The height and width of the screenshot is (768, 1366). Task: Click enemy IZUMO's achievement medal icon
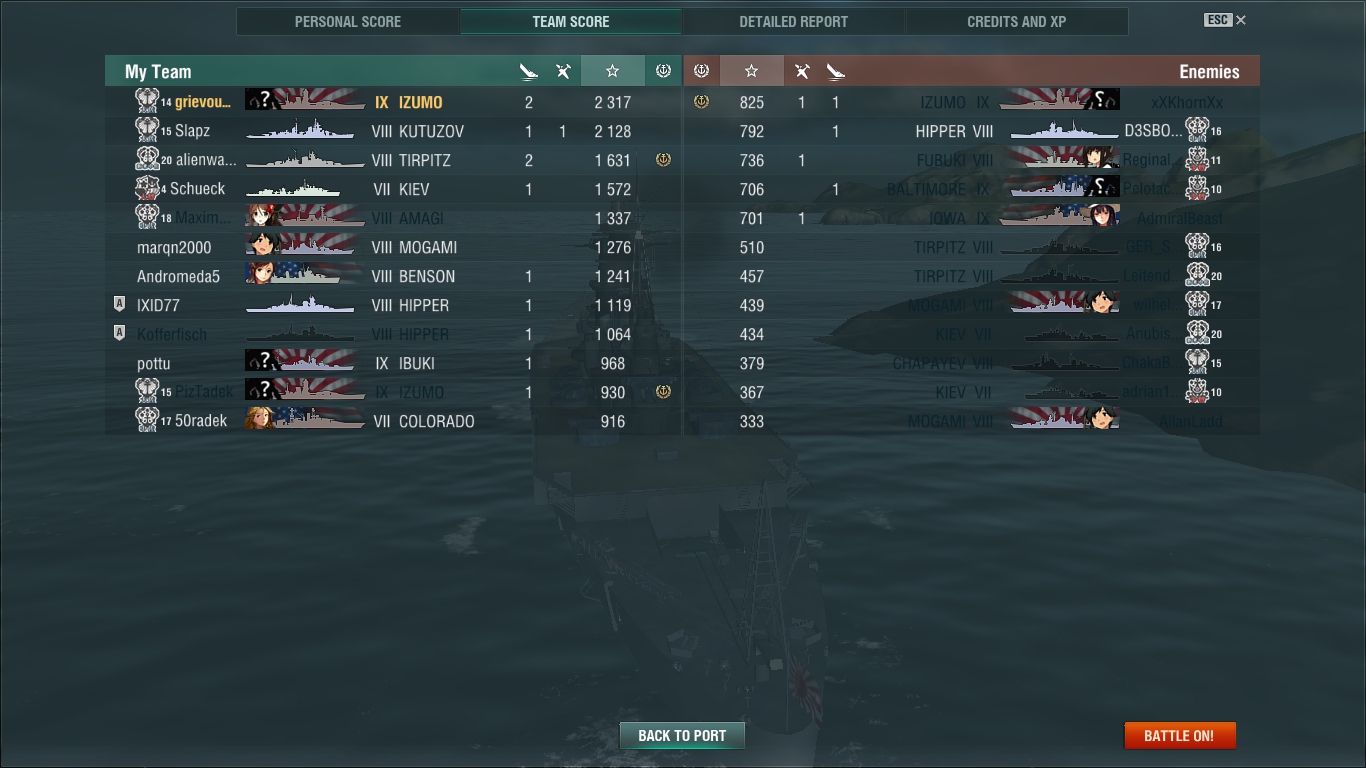click(x=701, y=102)
